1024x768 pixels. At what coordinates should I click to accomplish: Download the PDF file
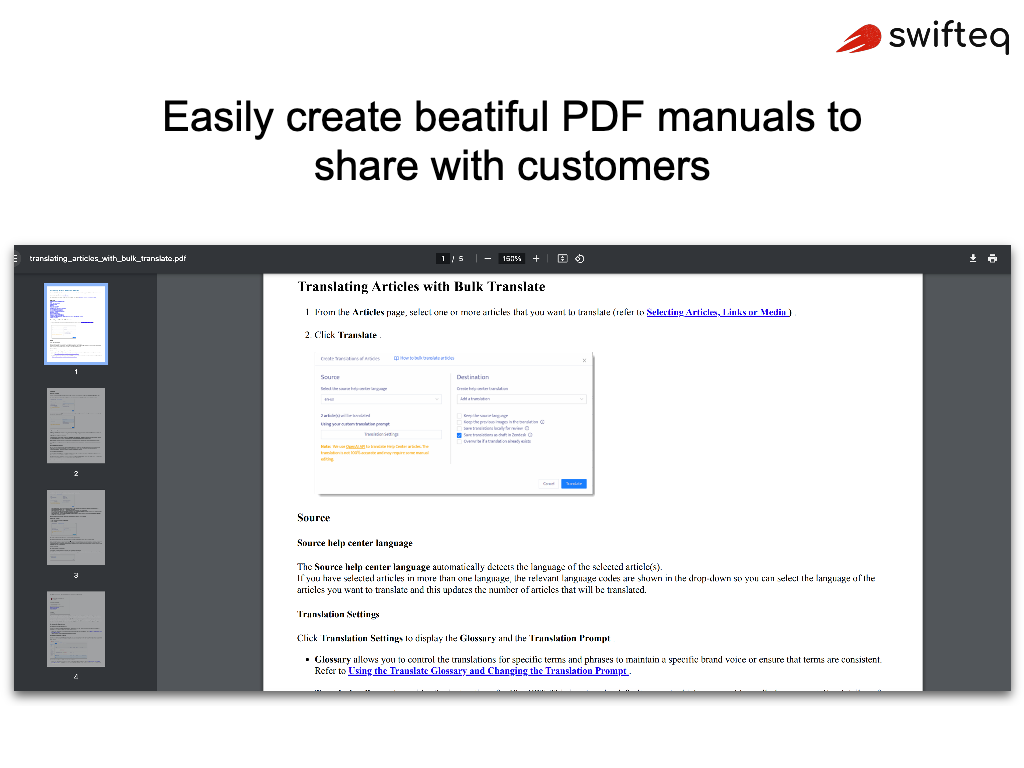(972, 258)
